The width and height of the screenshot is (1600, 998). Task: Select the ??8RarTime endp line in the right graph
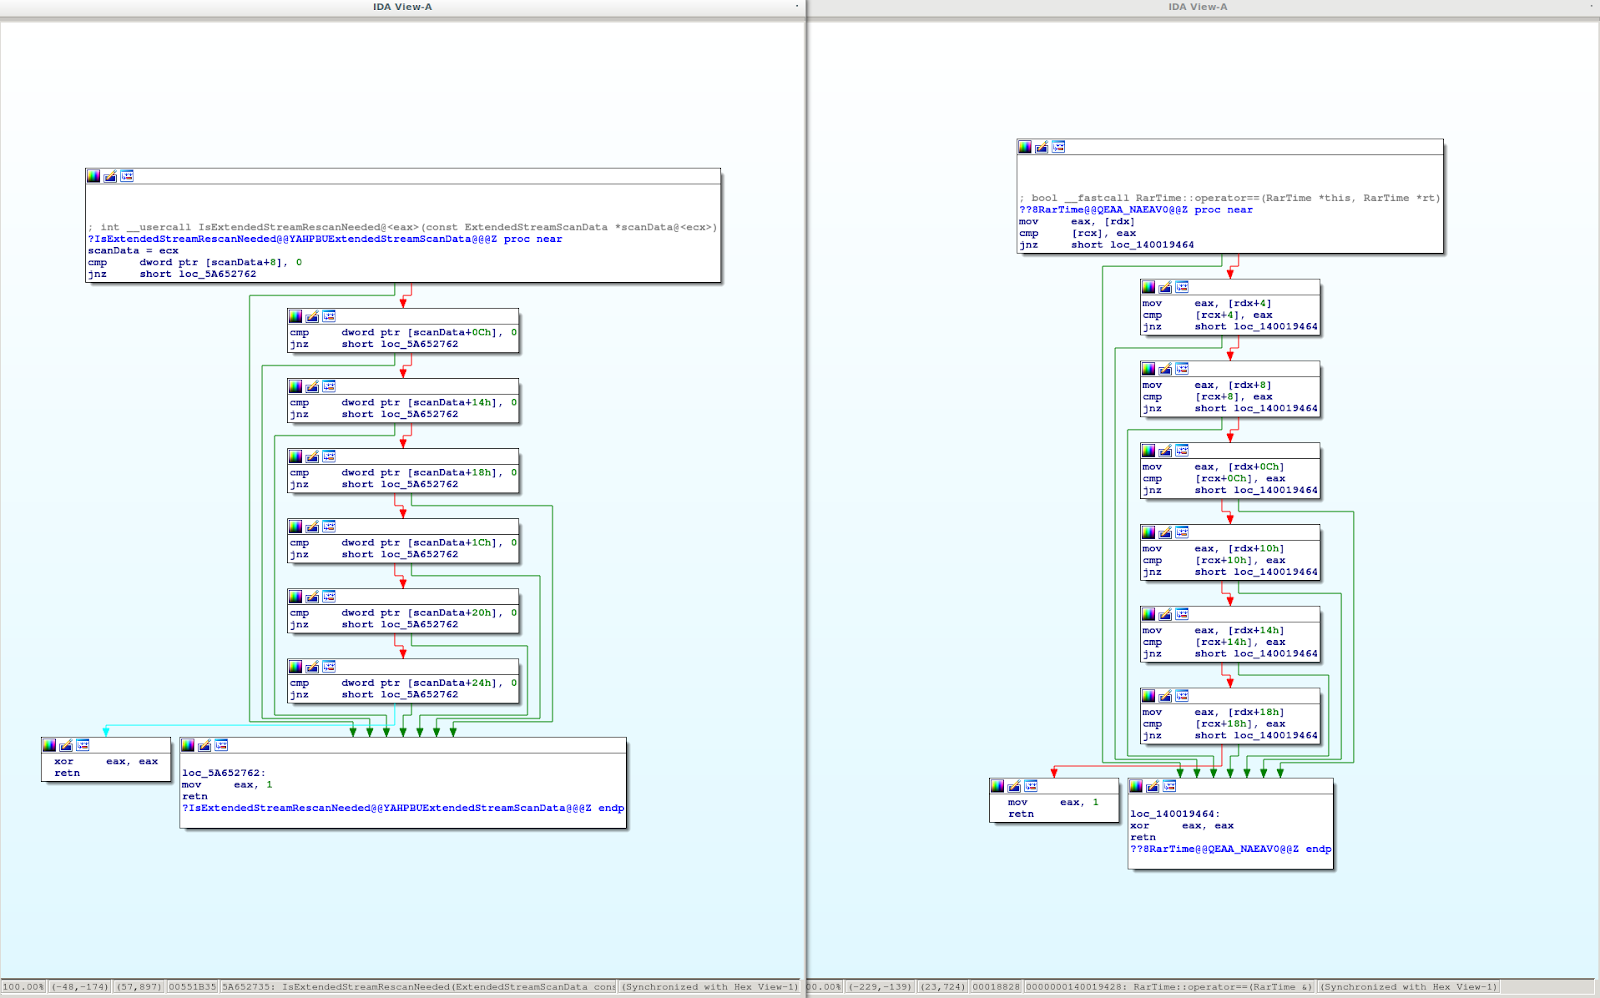(1230, 849)
